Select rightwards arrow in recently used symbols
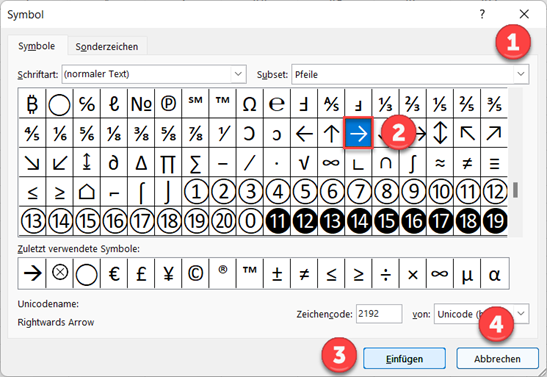The height and width of the screenshot is (377, 547). (32, 274)
